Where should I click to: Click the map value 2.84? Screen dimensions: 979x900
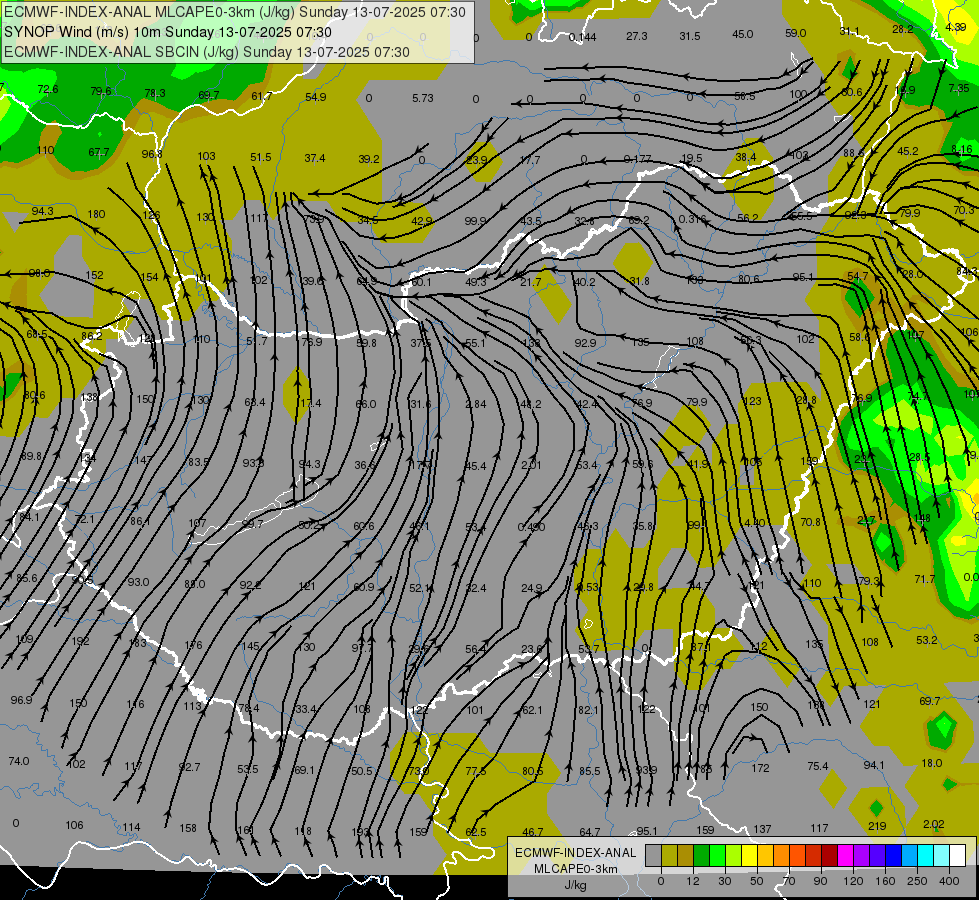[x=476, y=404]
